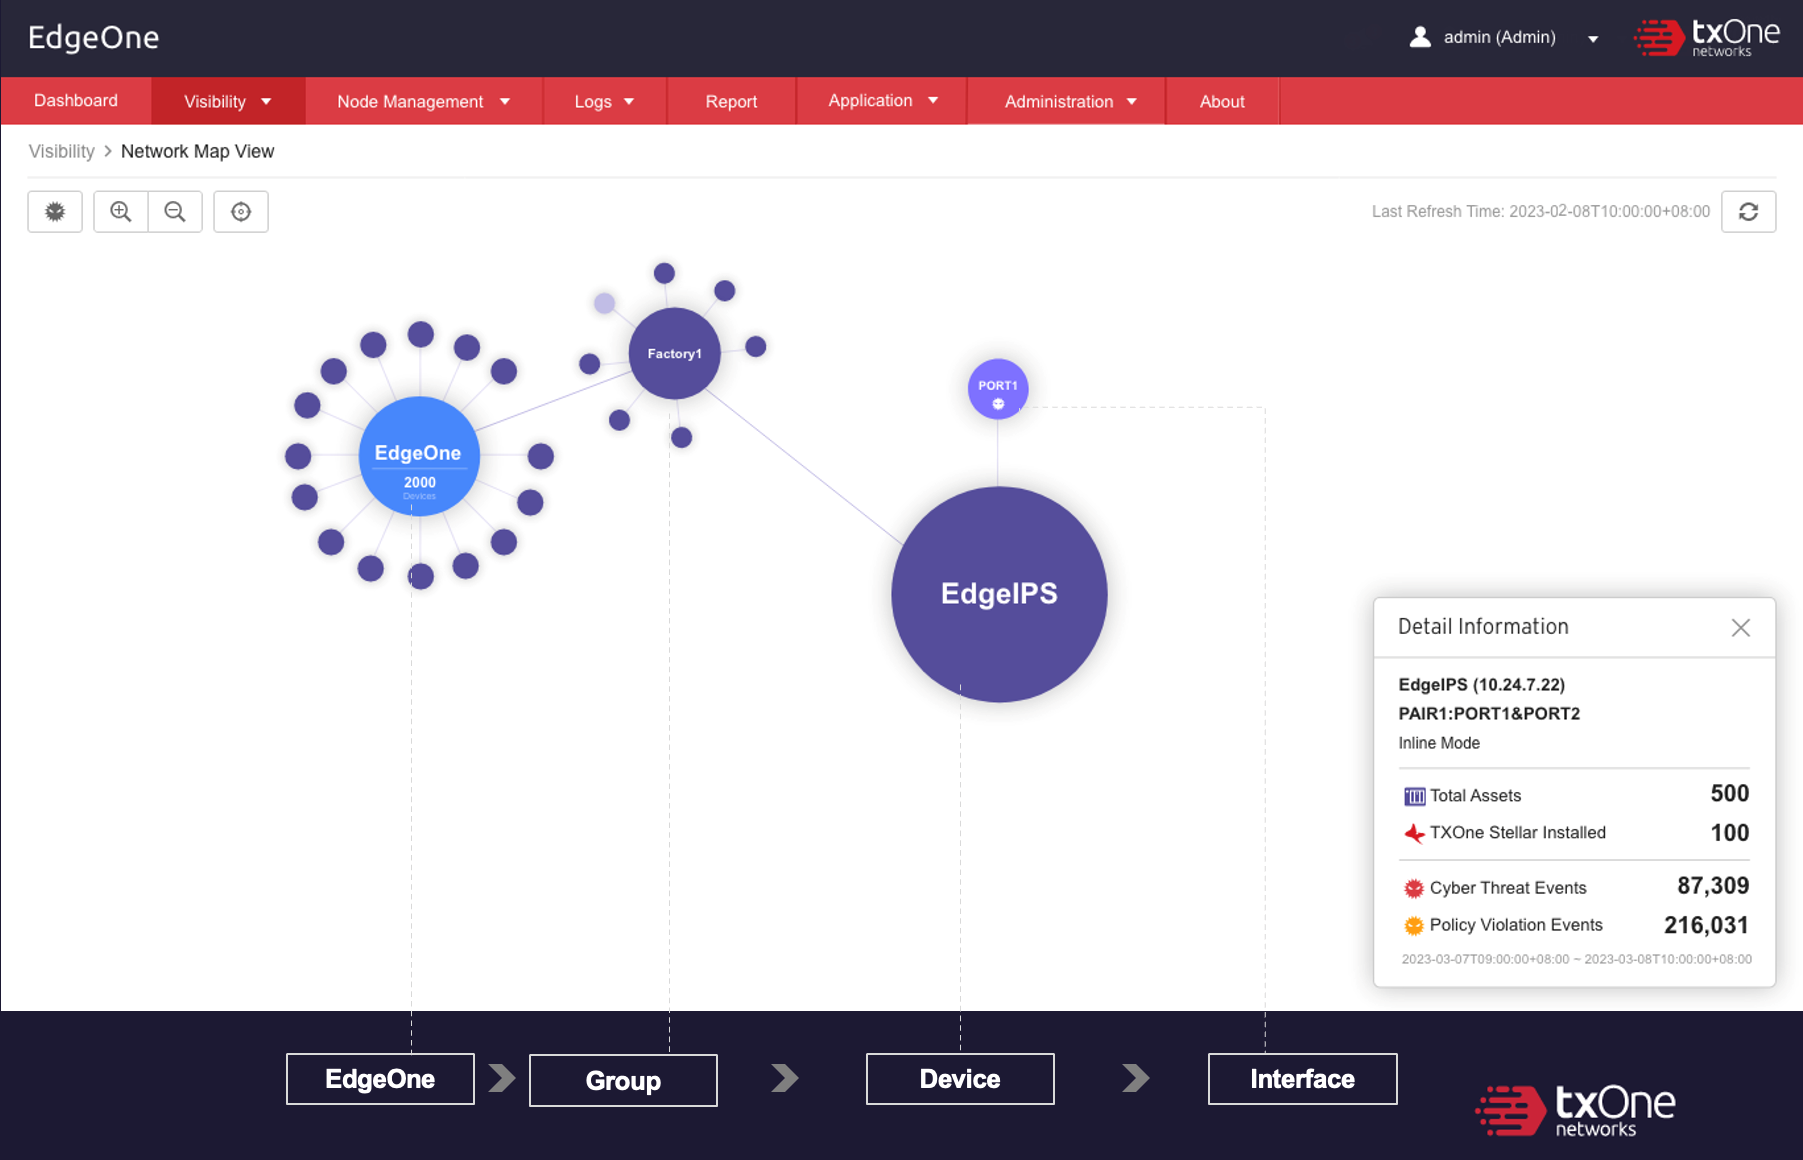Viewport: 1803px width, 1160px height.
Task: Open the About tab
Action: [1222, 101]
